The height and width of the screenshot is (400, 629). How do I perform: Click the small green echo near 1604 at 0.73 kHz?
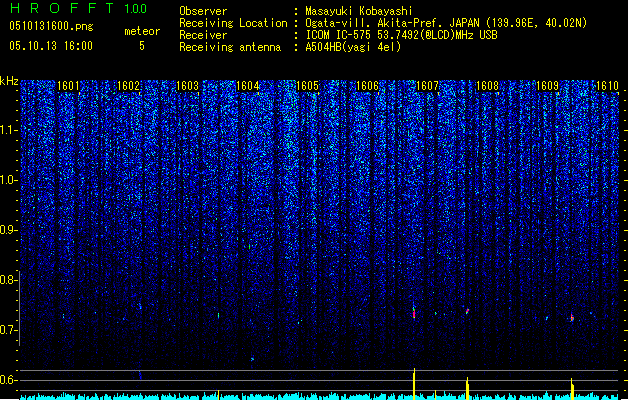218,315
